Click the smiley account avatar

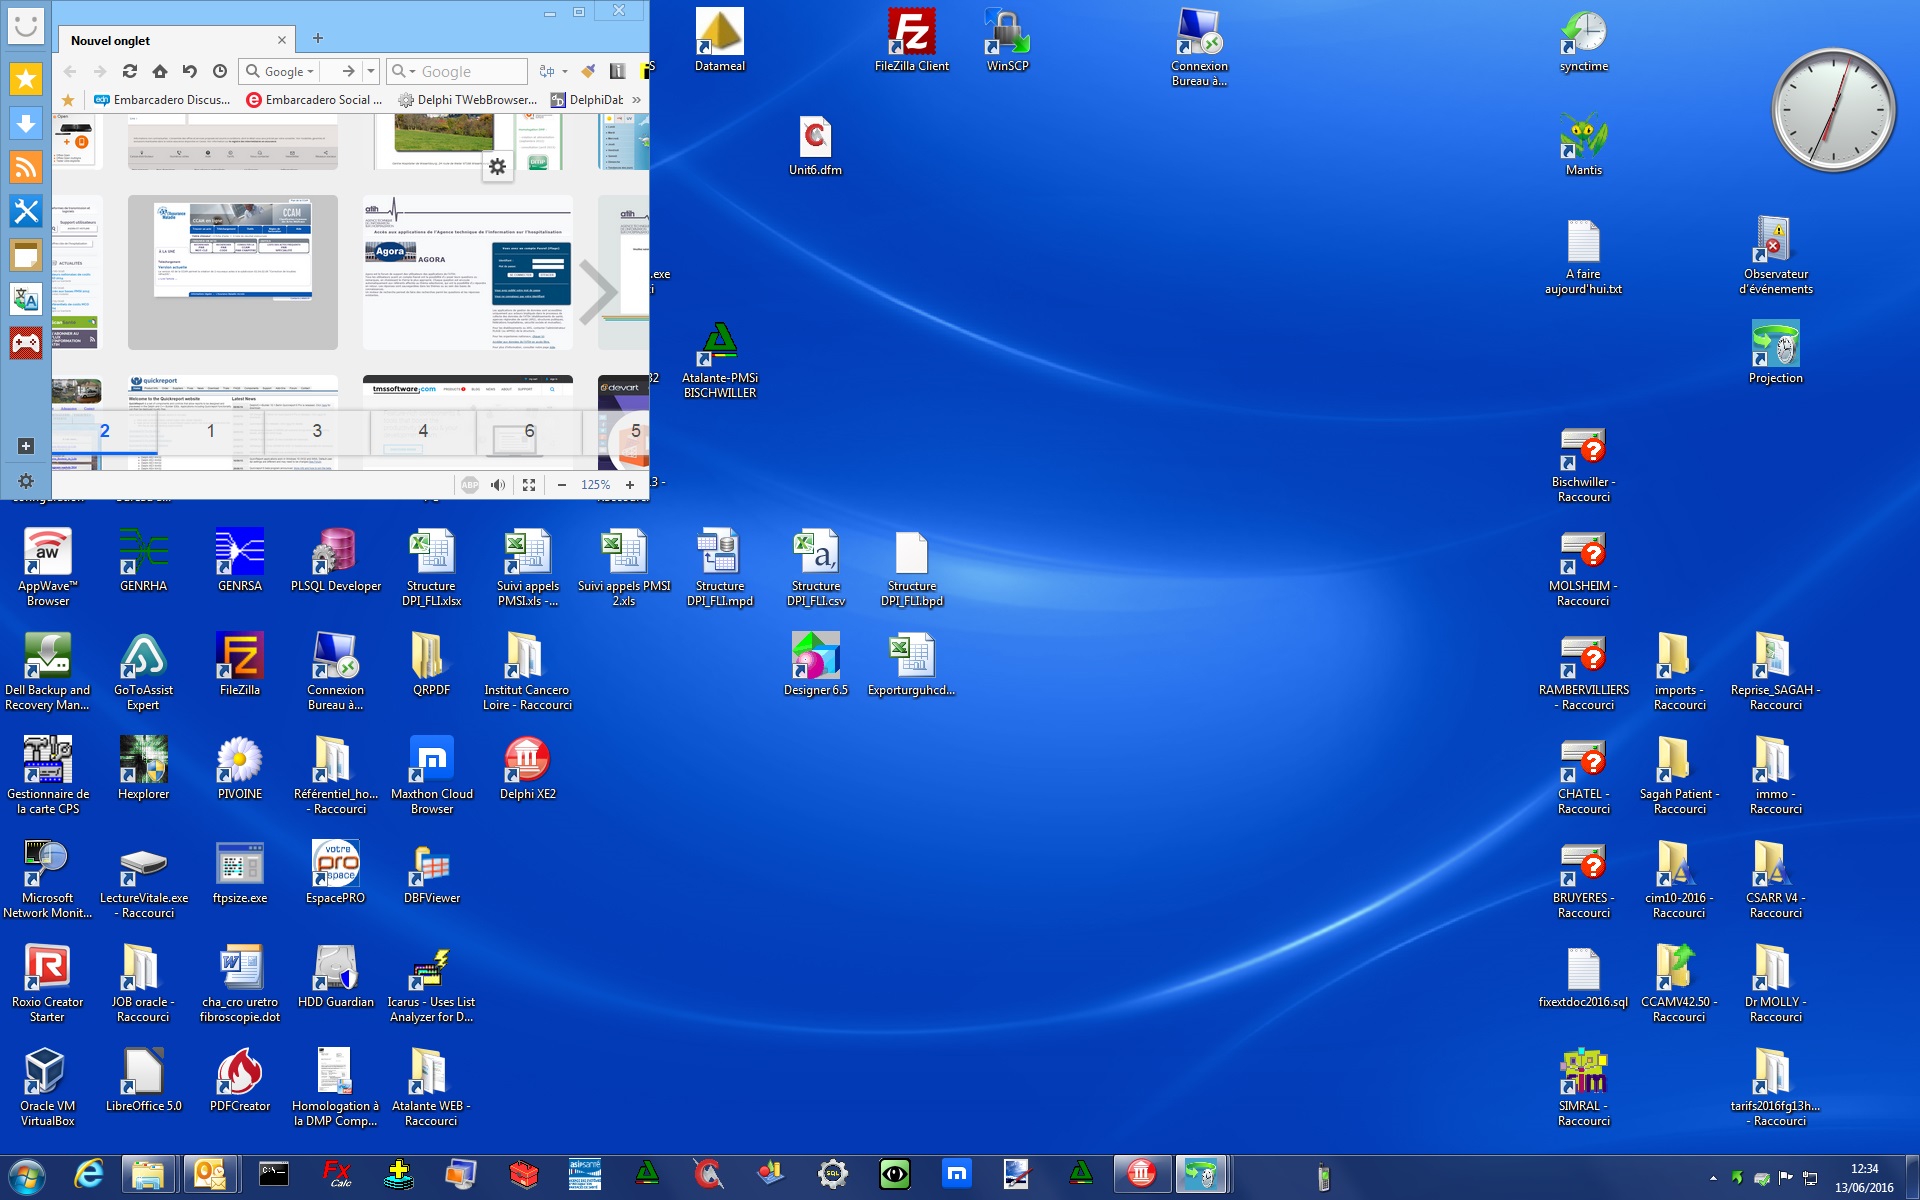26,25
